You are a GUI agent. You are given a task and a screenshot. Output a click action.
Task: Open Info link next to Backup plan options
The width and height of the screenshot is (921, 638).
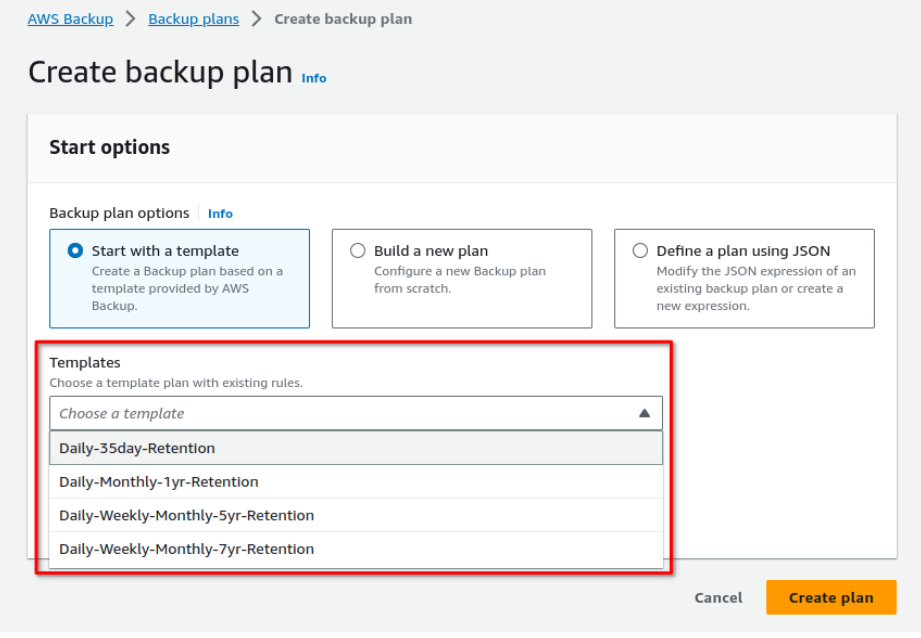pyautogui.click(x=220, y=213)
